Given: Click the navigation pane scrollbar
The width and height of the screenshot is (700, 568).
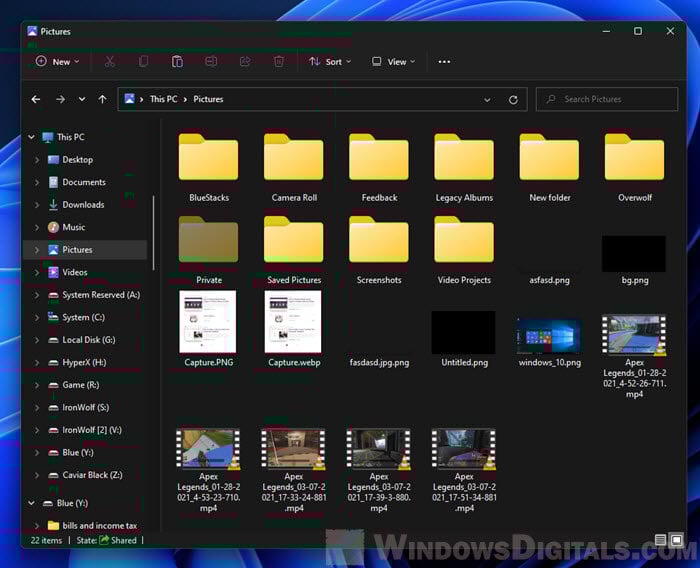Looking at the screenshot, I should pyautogui.click(x=154, y=233).
